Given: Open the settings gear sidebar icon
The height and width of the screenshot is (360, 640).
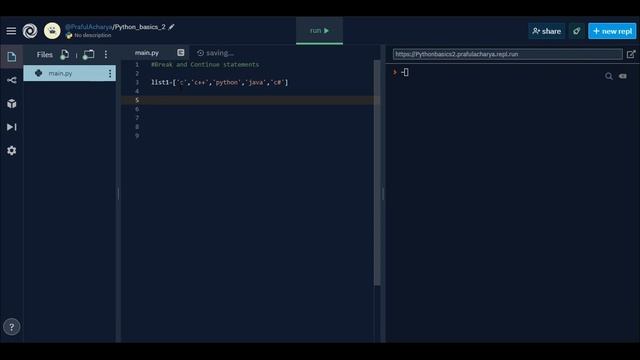Looking at the screenshot, I should coord(11,151).
